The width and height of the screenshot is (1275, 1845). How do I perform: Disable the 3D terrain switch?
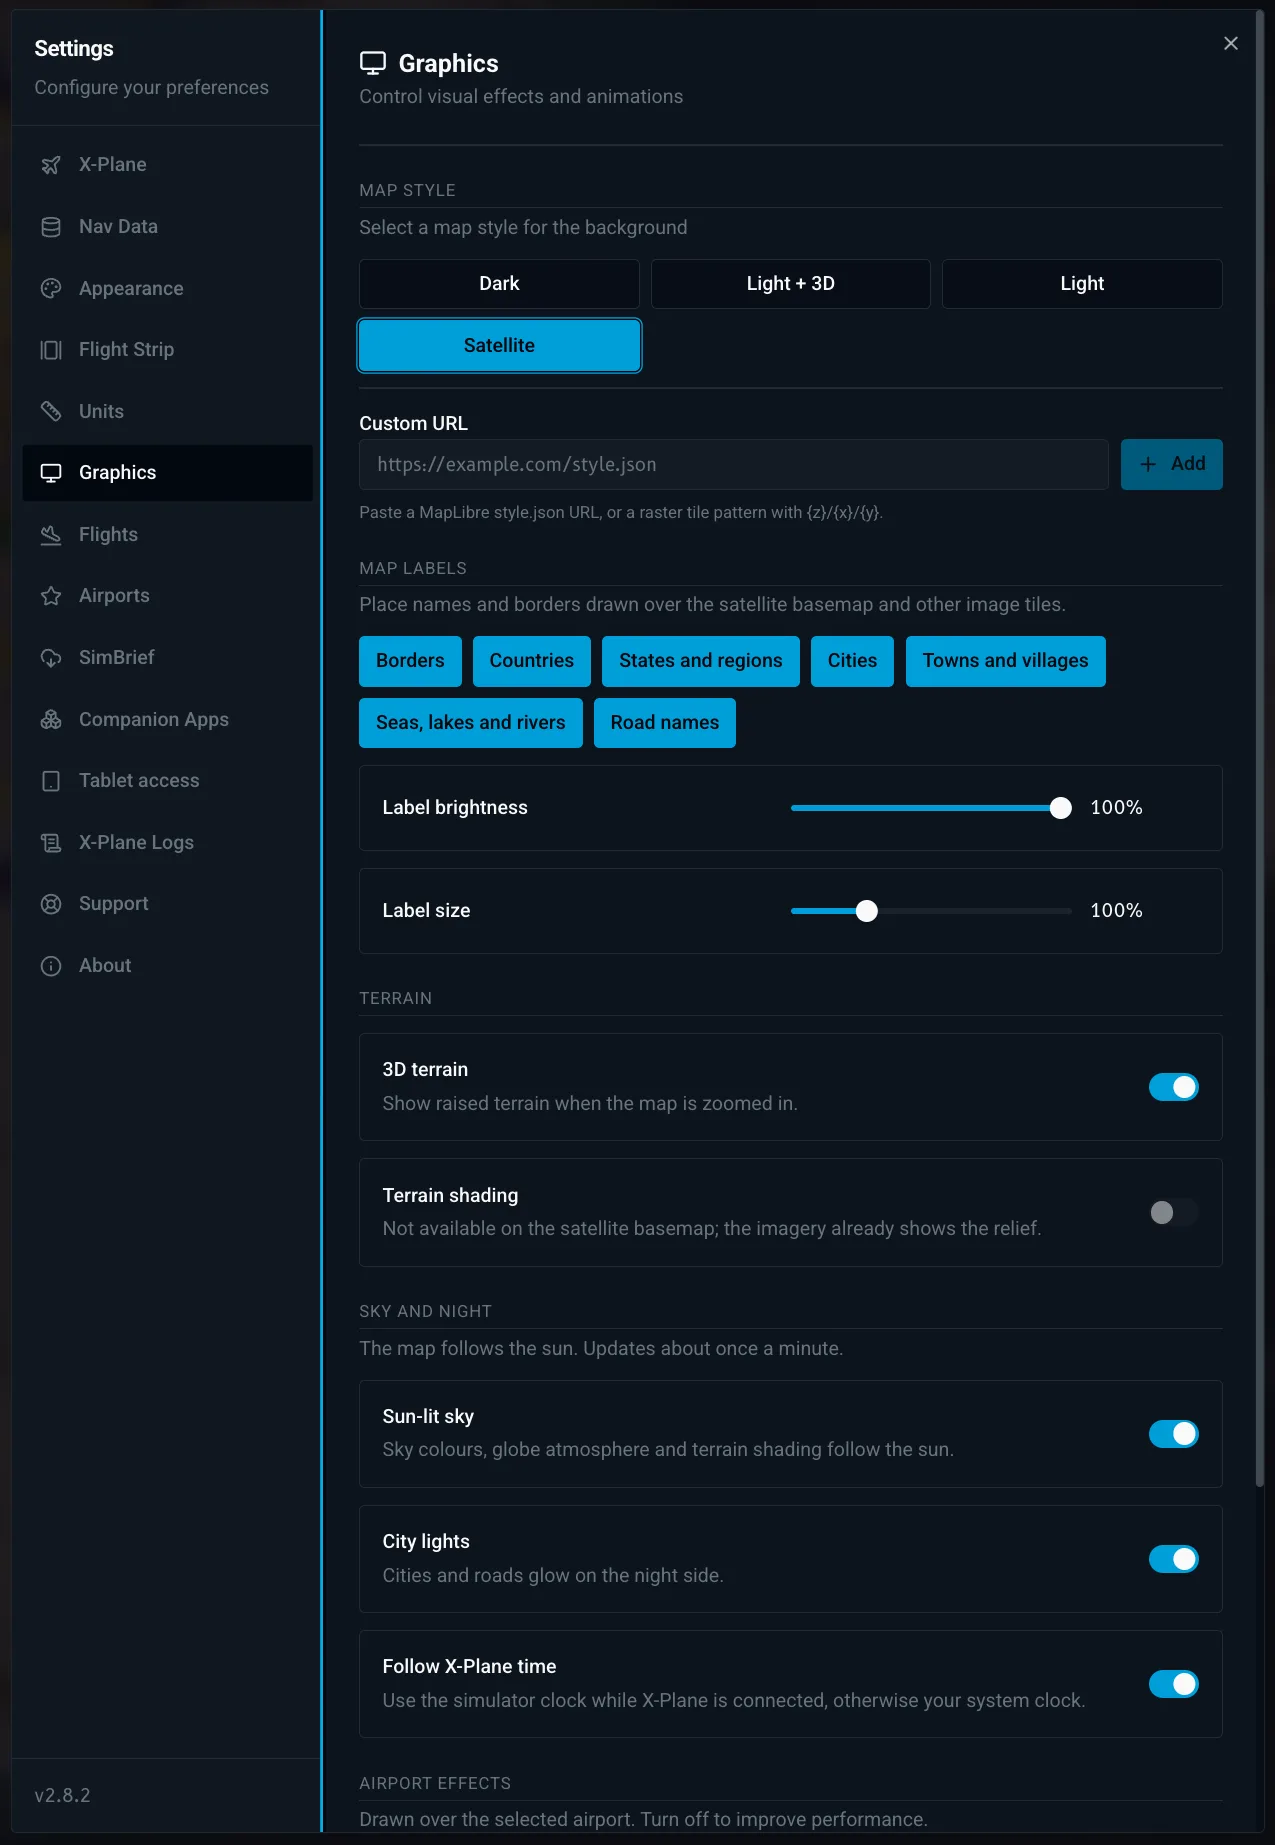[x=1173, y=1087]
